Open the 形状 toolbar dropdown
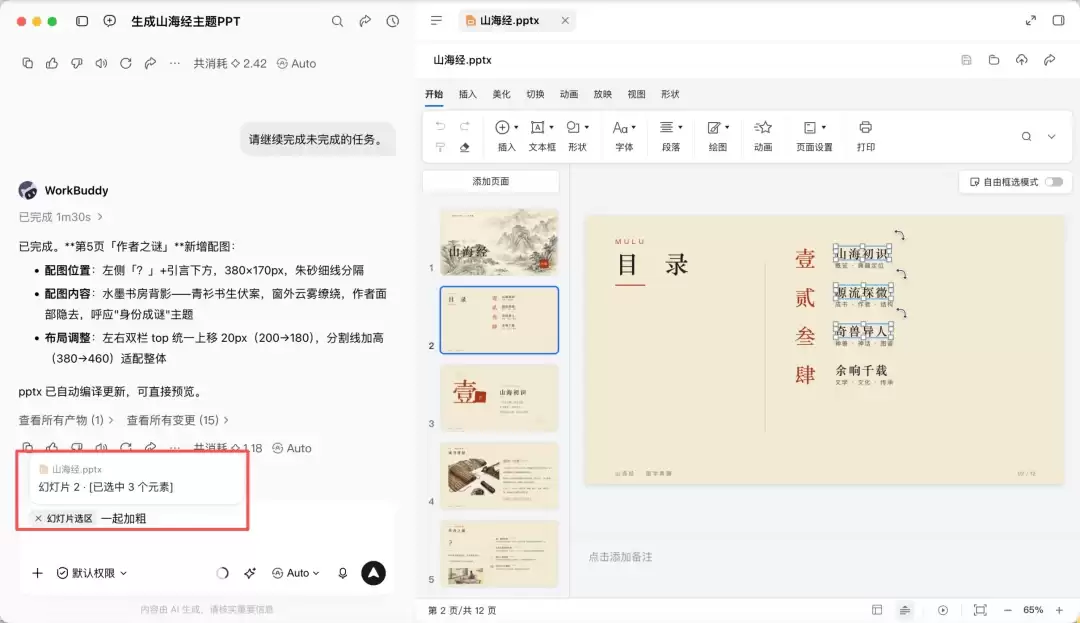The height and width of the screenshot is (623, 1080). 577,136
